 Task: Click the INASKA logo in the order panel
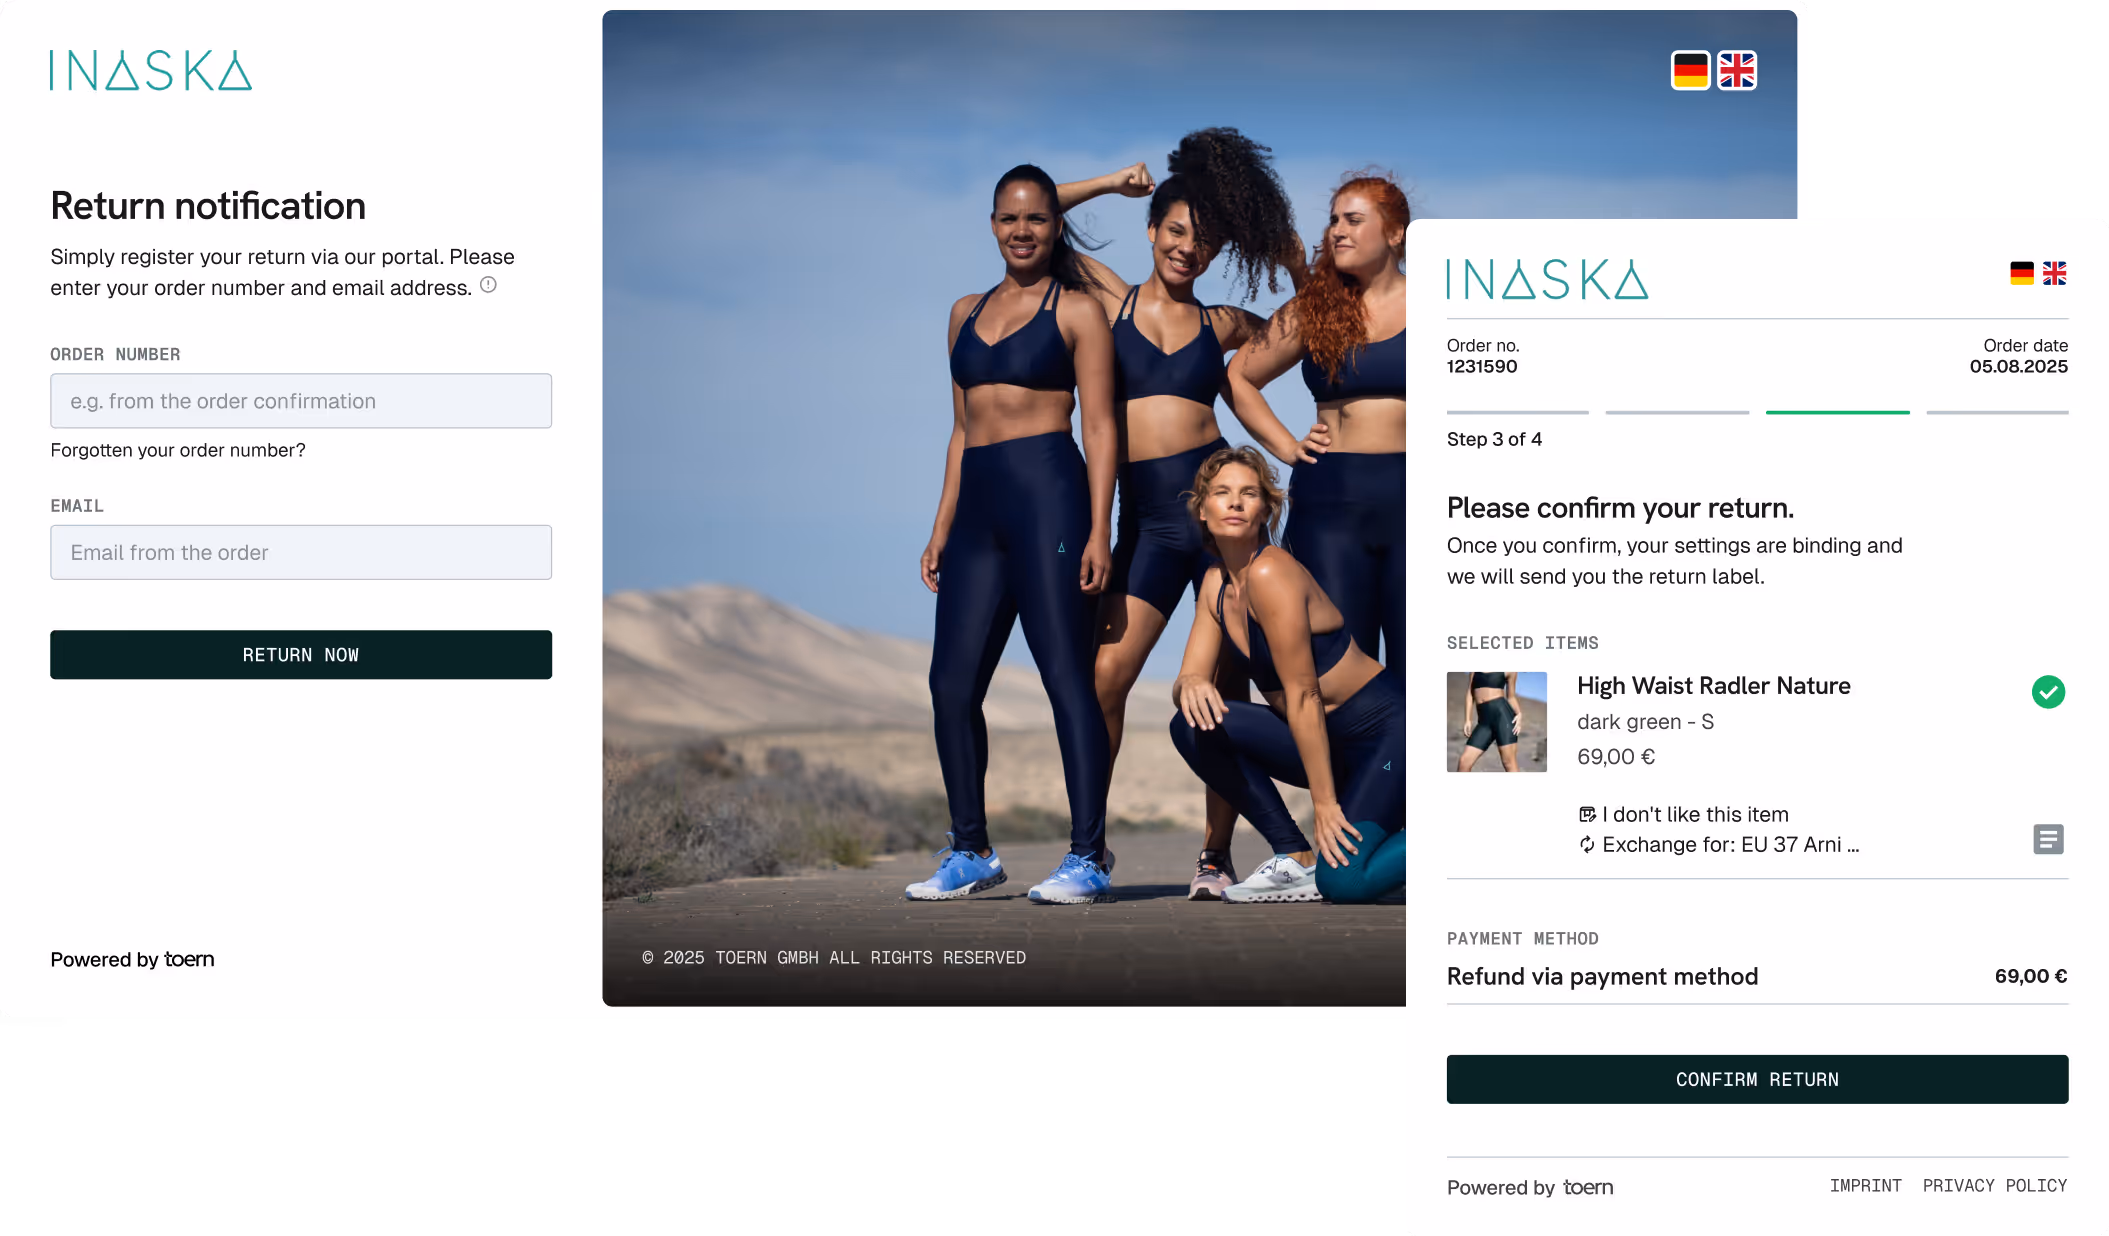click(x=1547, y=280)
